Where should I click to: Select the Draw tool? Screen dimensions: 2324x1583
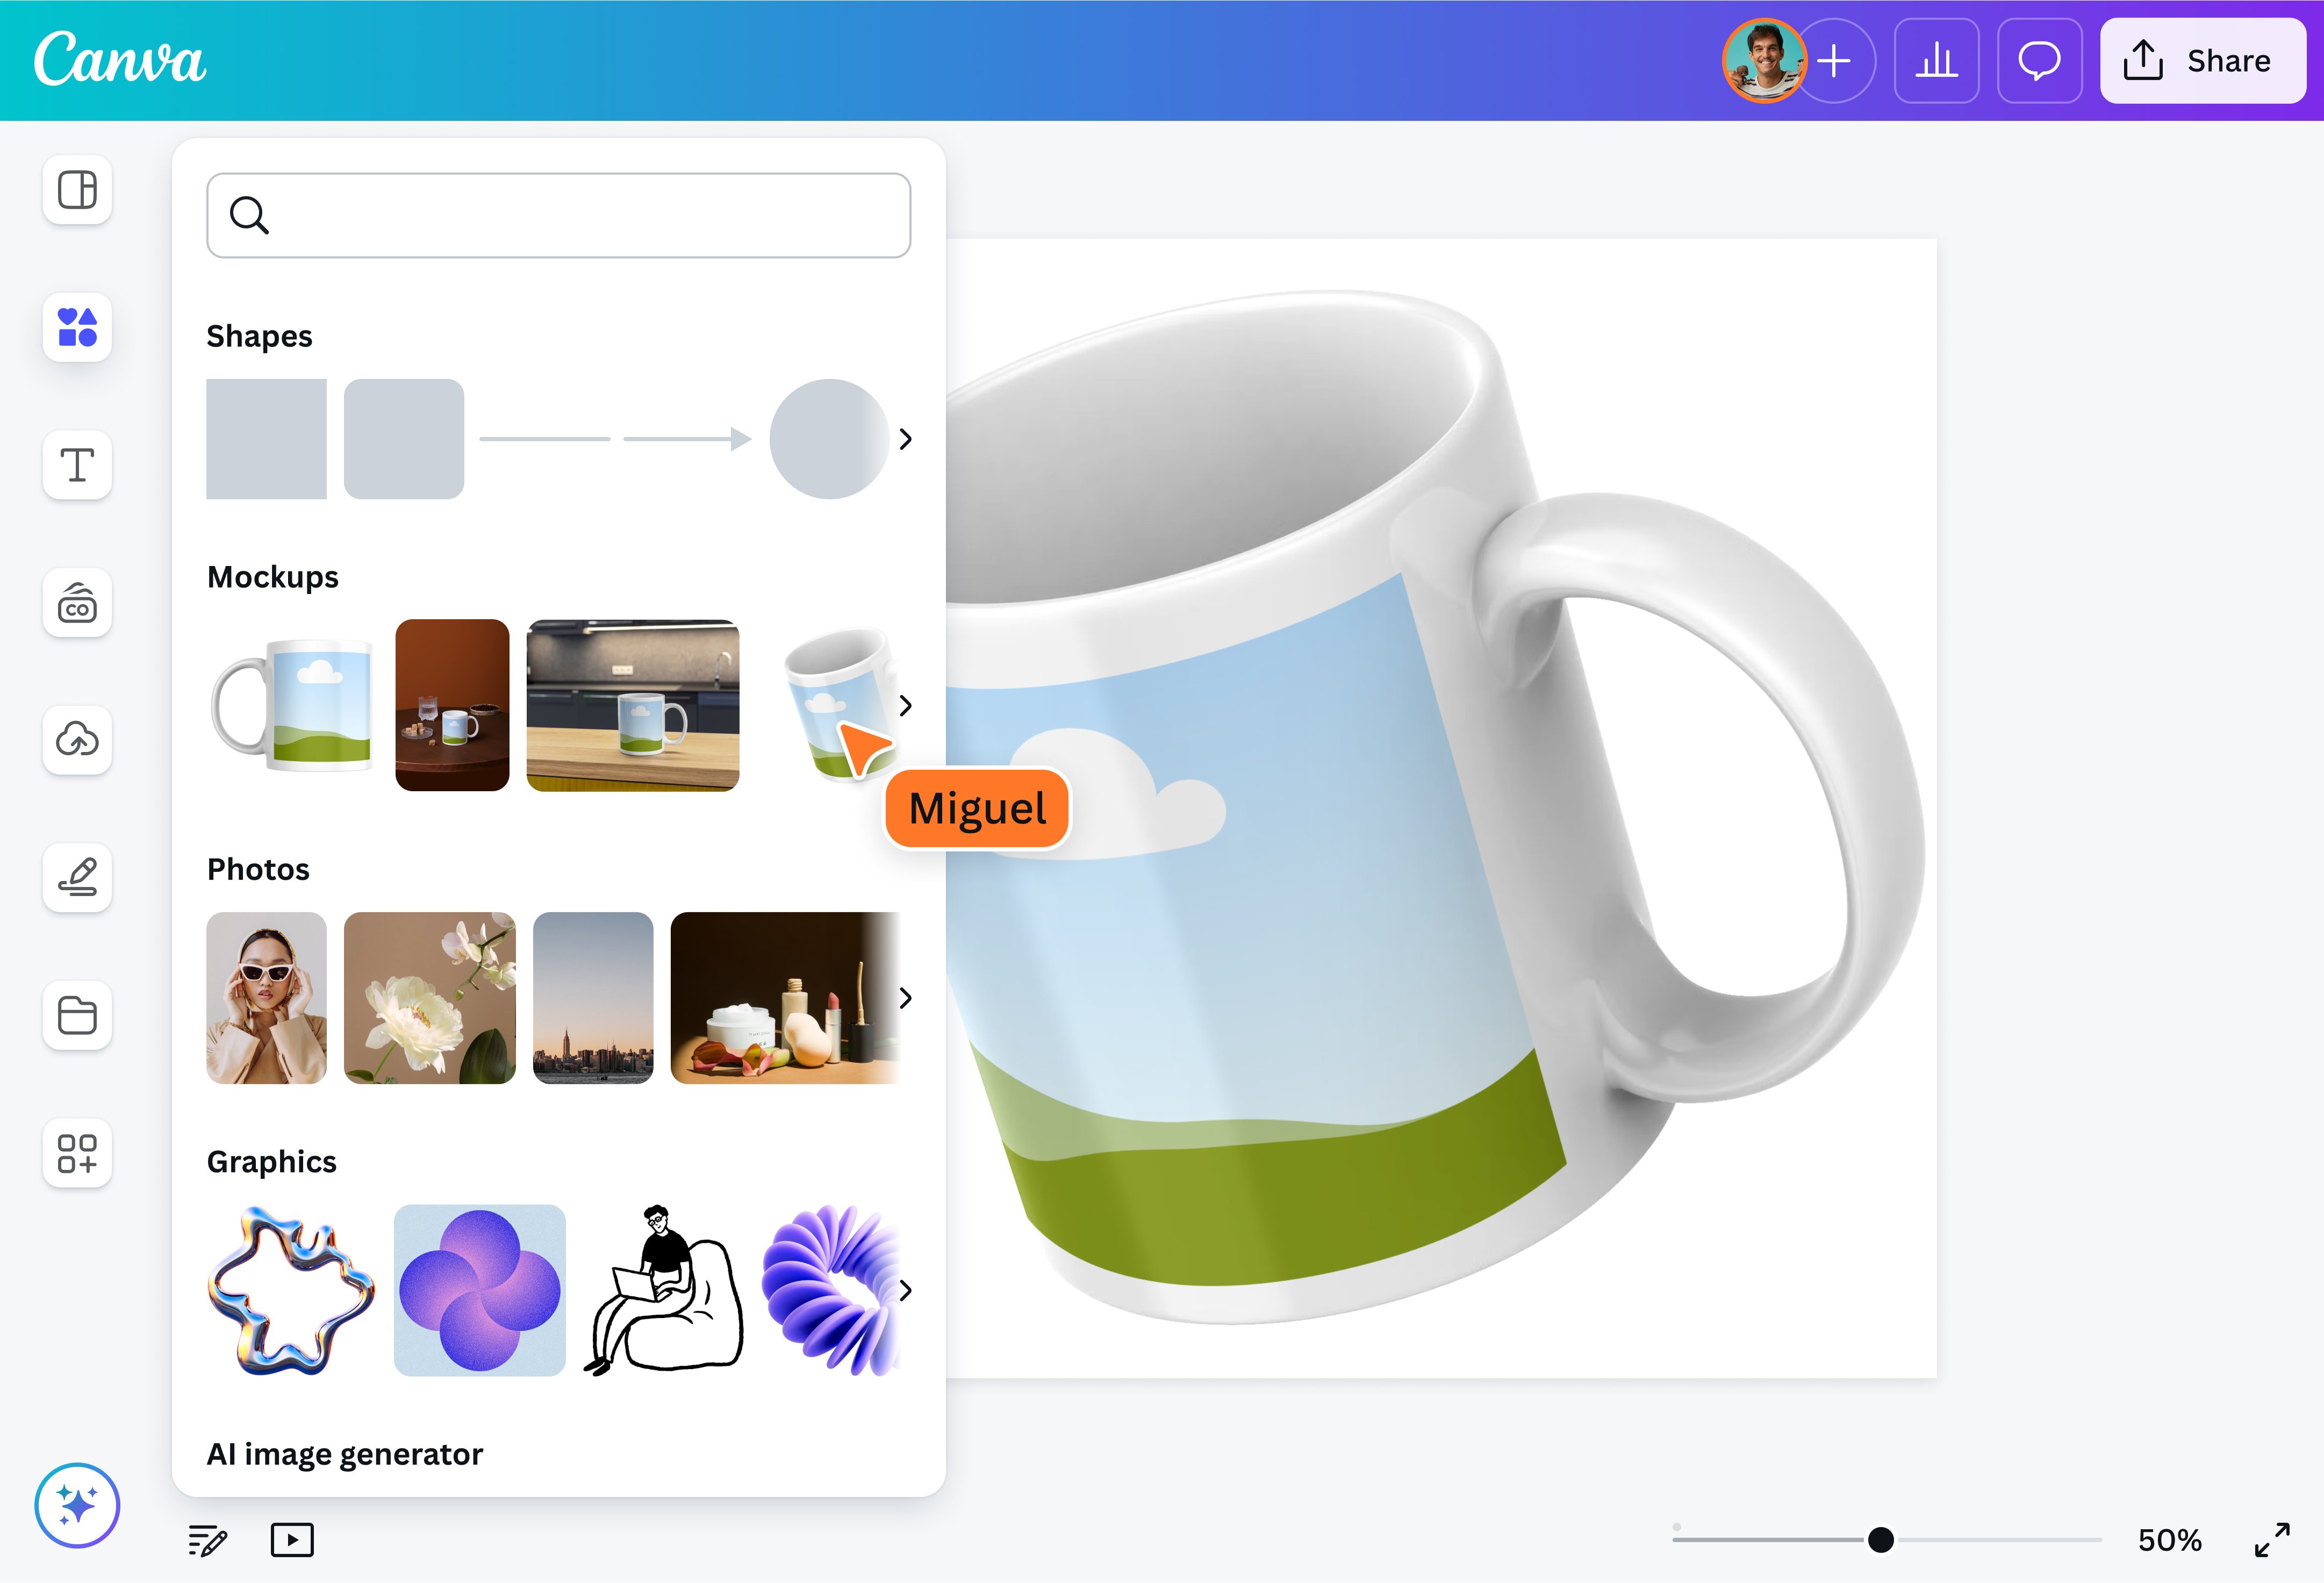pos(77,878)
